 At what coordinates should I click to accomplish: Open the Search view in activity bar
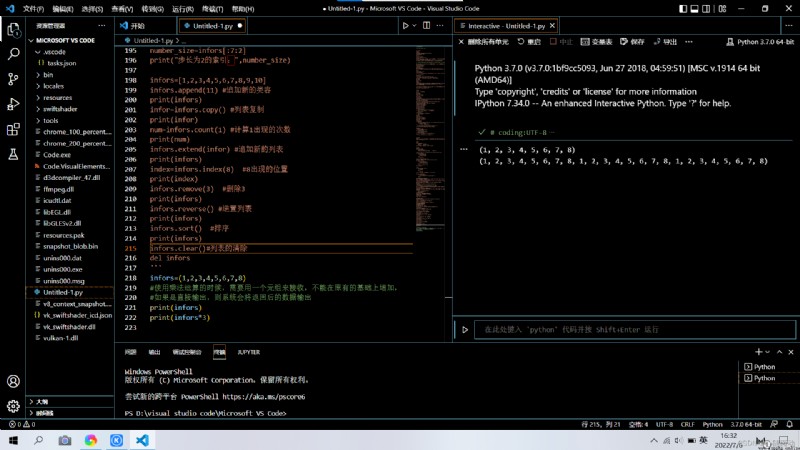point(14,54)
